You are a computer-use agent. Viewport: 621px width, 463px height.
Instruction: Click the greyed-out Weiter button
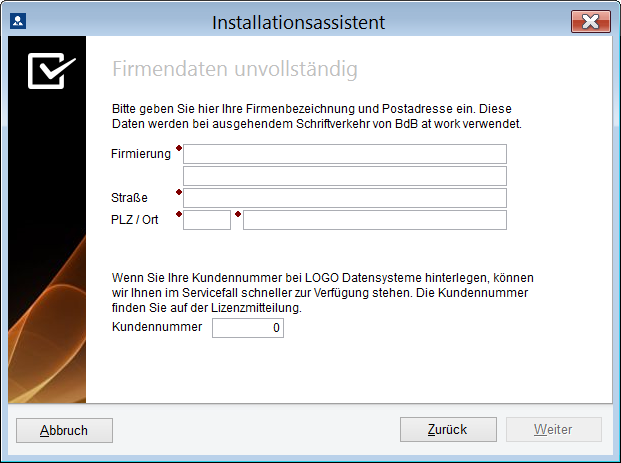click(554, 429)
